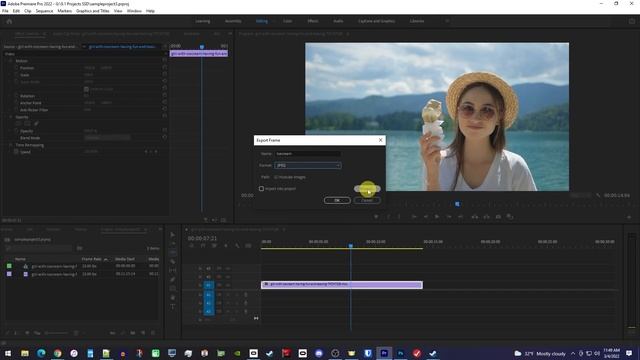Select the Track Select Forward tool
Image resolution: width=640 pixels, height=360 pixels.
pyautogui.click(x=173, y=244)
